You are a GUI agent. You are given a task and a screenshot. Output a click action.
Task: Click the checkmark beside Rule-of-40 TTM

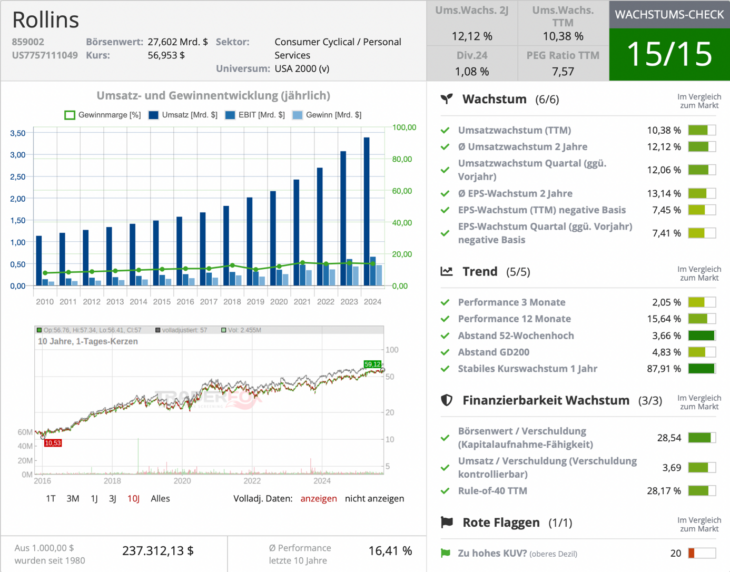point(446,491)
